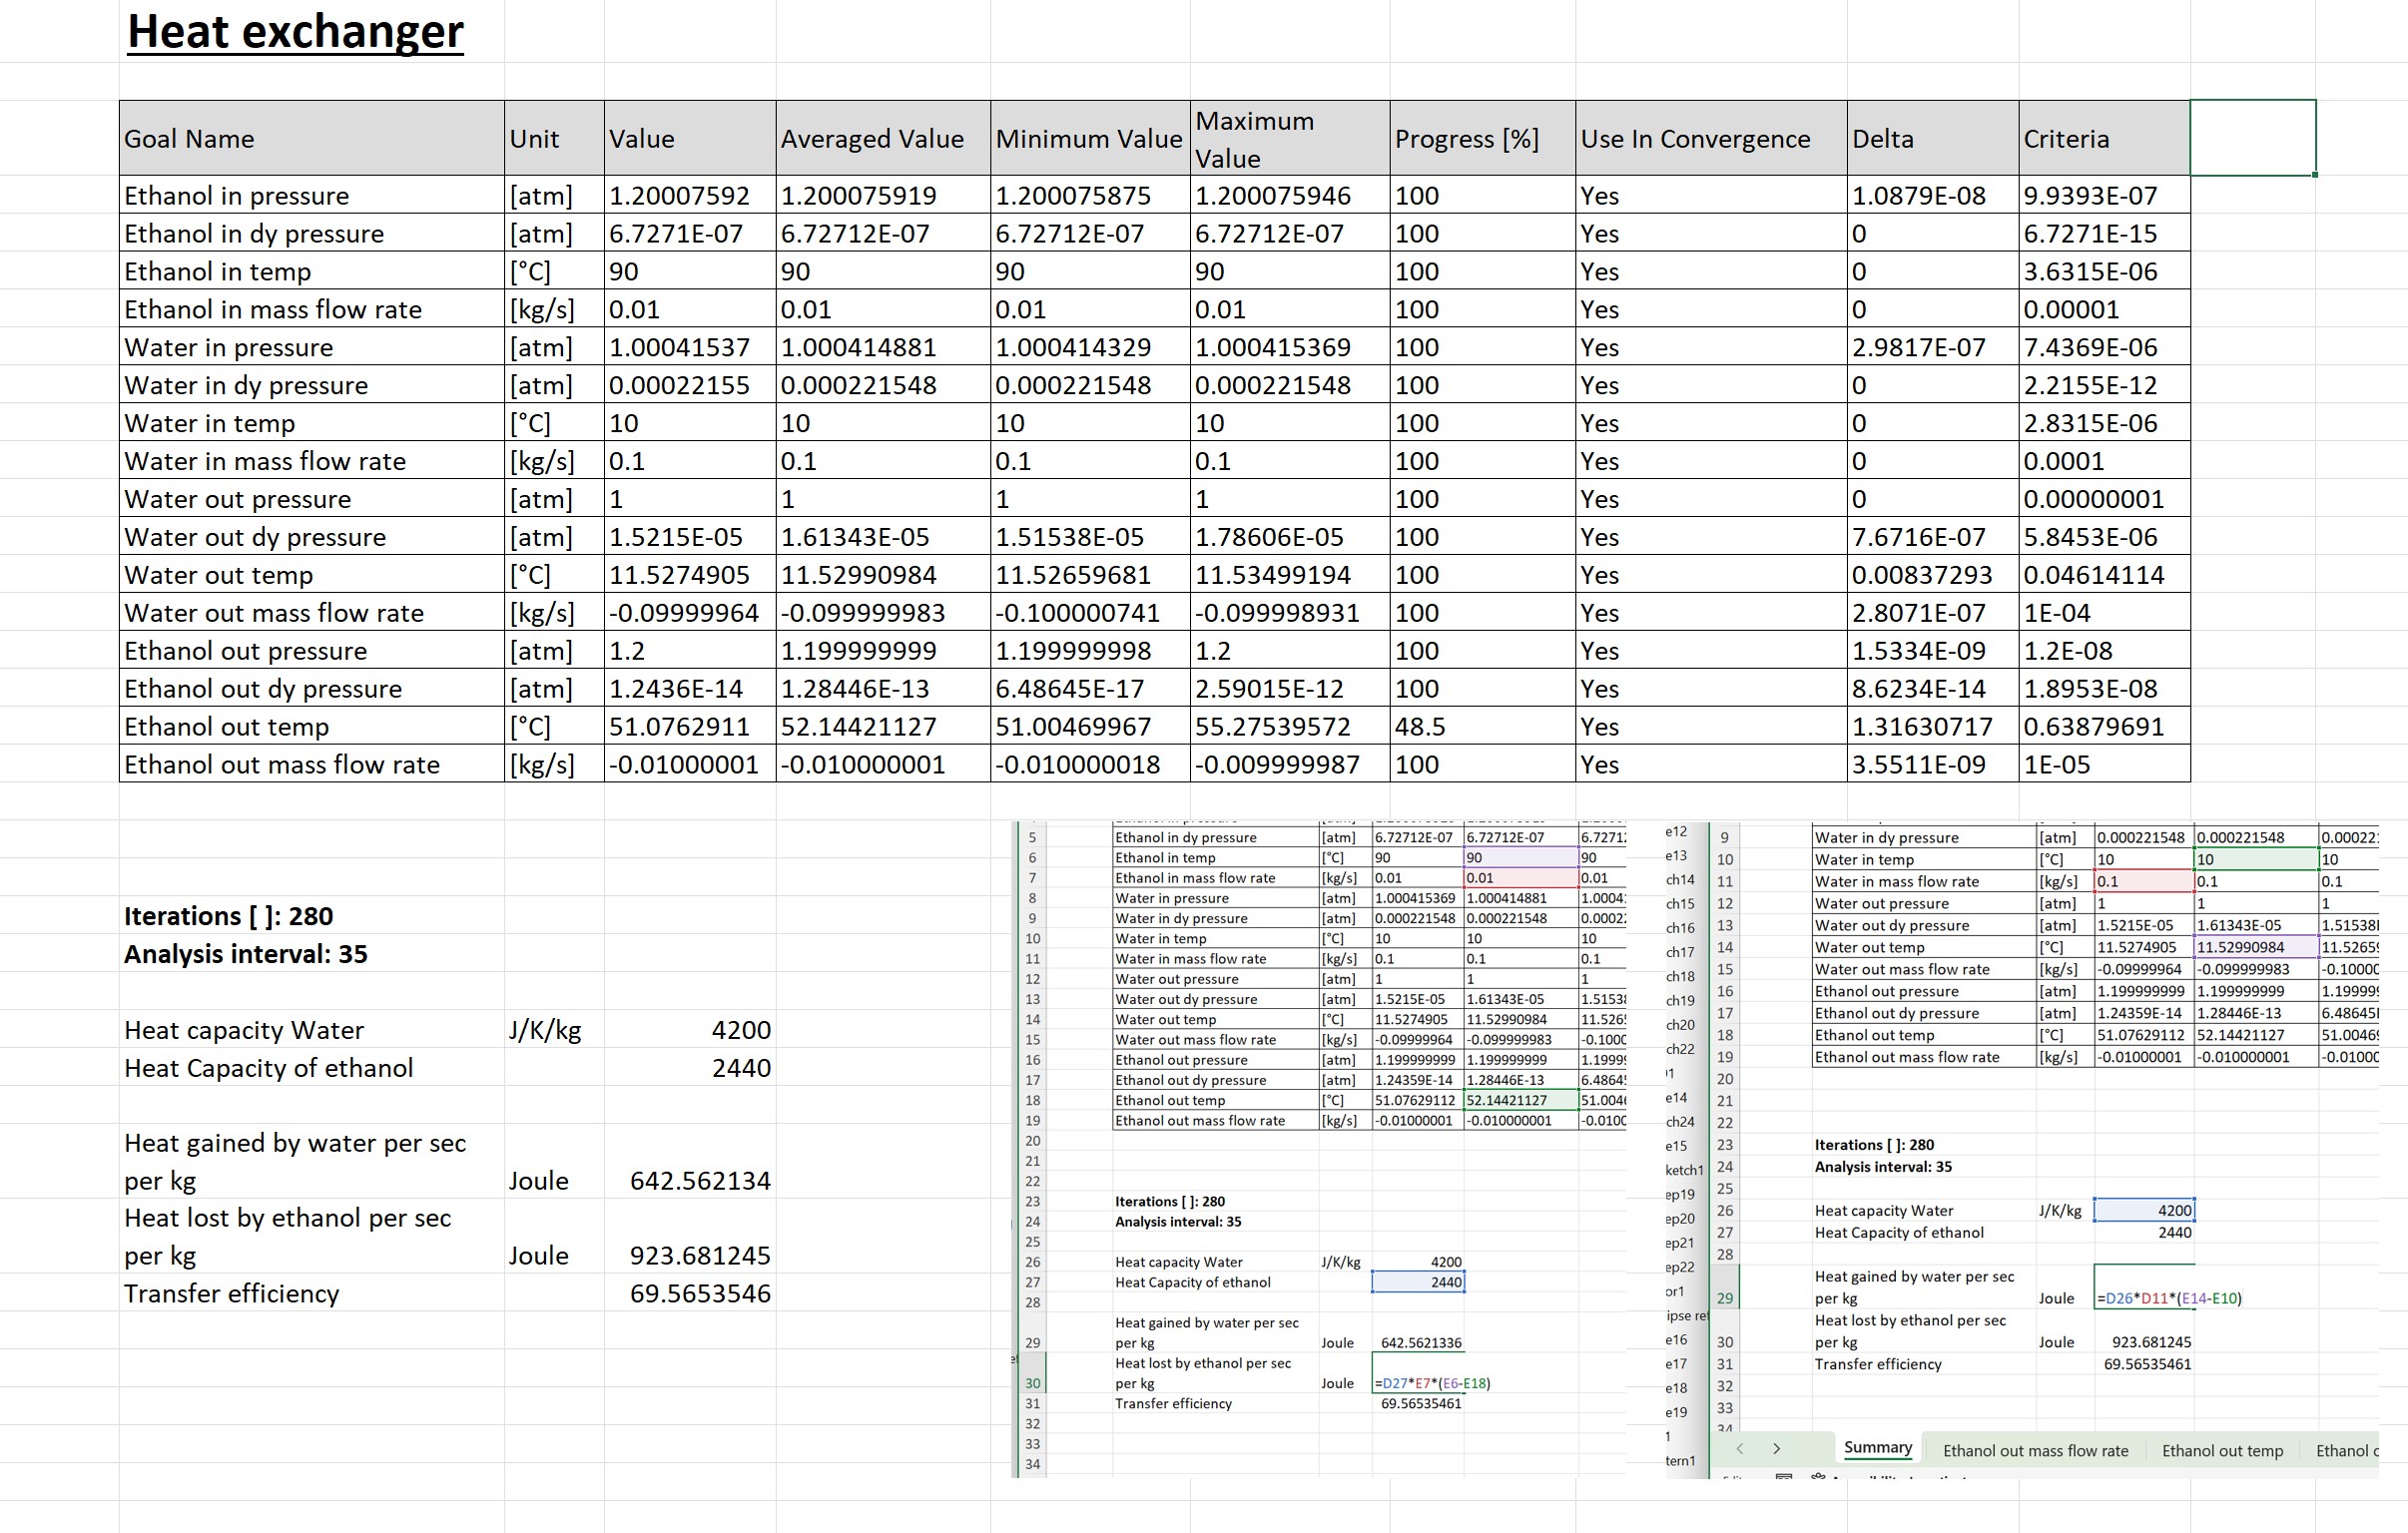Click the Water in pressure label cell
Screen dimensions: 2408x1533
(x=312, y=347)
